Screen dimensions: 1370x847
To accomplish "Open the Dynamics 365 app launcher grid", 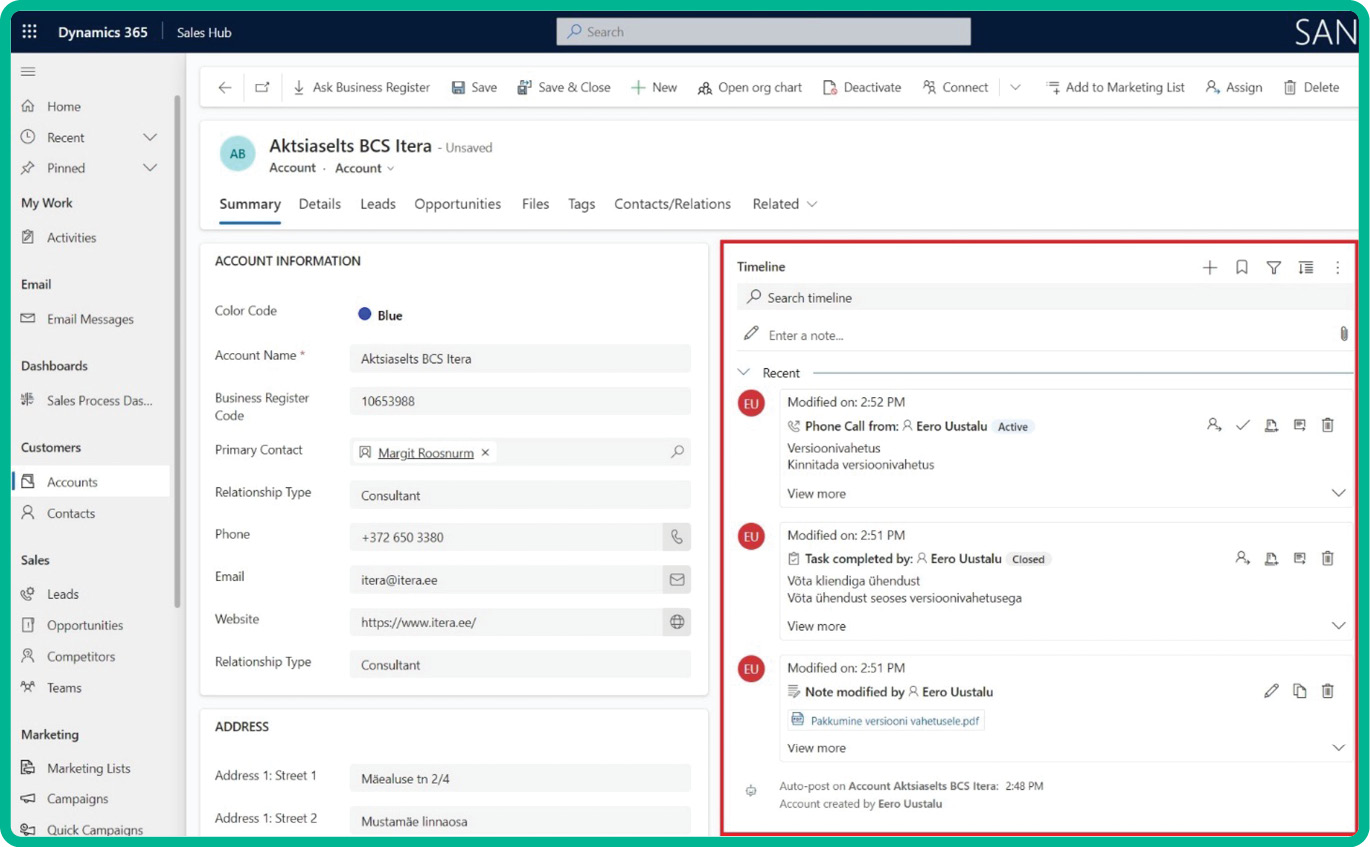I will (x=29, y=32).
